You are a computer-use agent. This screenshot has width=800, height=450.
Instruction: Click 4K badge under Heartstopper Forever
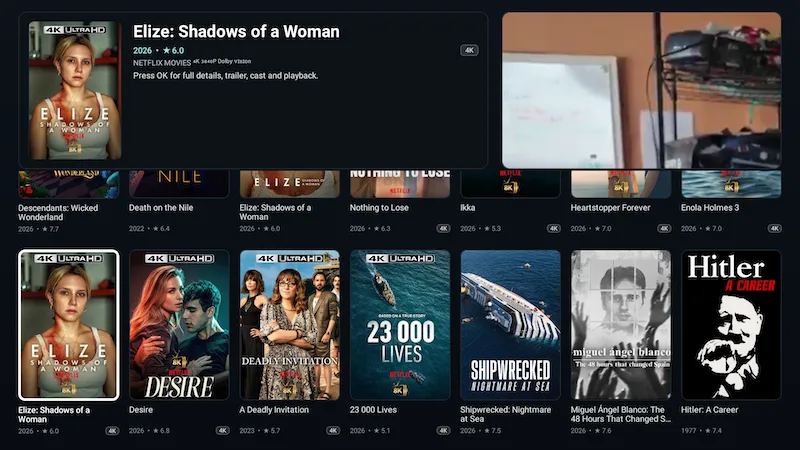tap(664, 229)
